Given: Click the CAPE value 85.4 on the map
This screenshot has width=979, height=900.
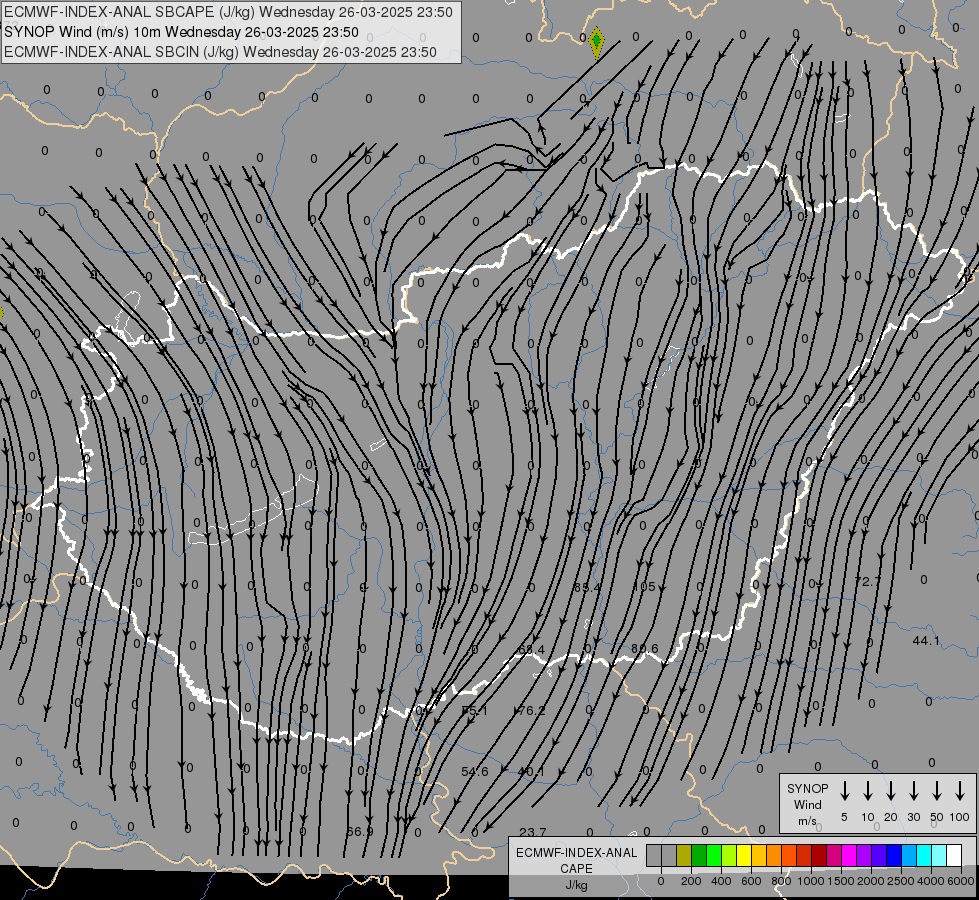Looking at the screenshot, I should 587,586.
